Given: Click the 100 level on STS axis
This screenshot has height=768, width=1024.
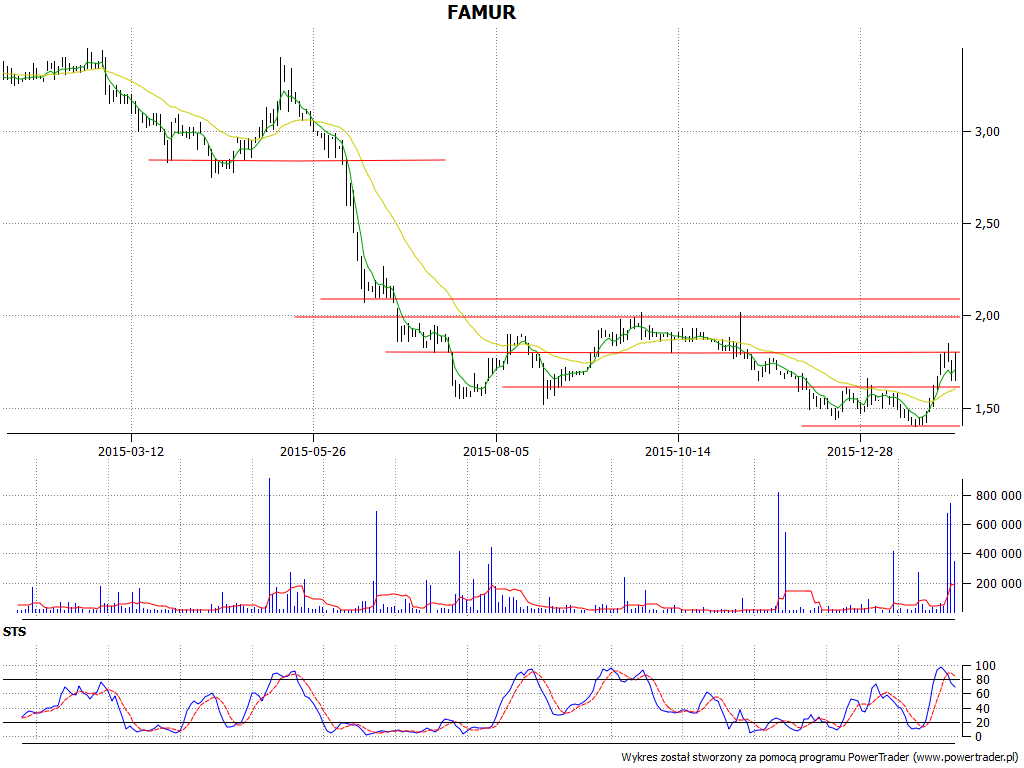Looking at the screenshot, I should [x=985, y=666].
